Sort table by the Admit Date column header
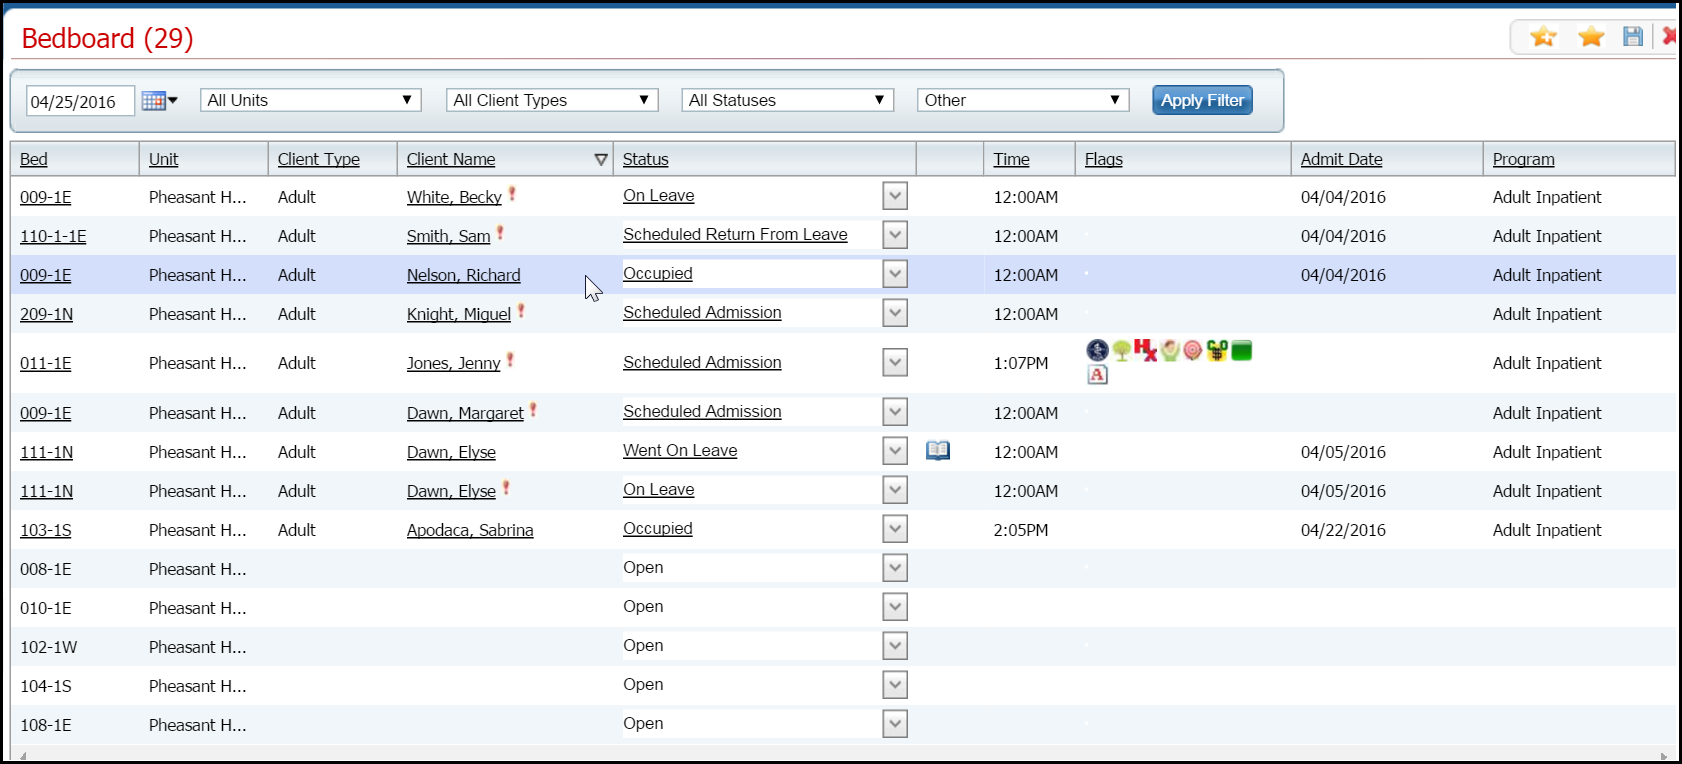This screenshot has height=764, width=1682. [1341, 159]
